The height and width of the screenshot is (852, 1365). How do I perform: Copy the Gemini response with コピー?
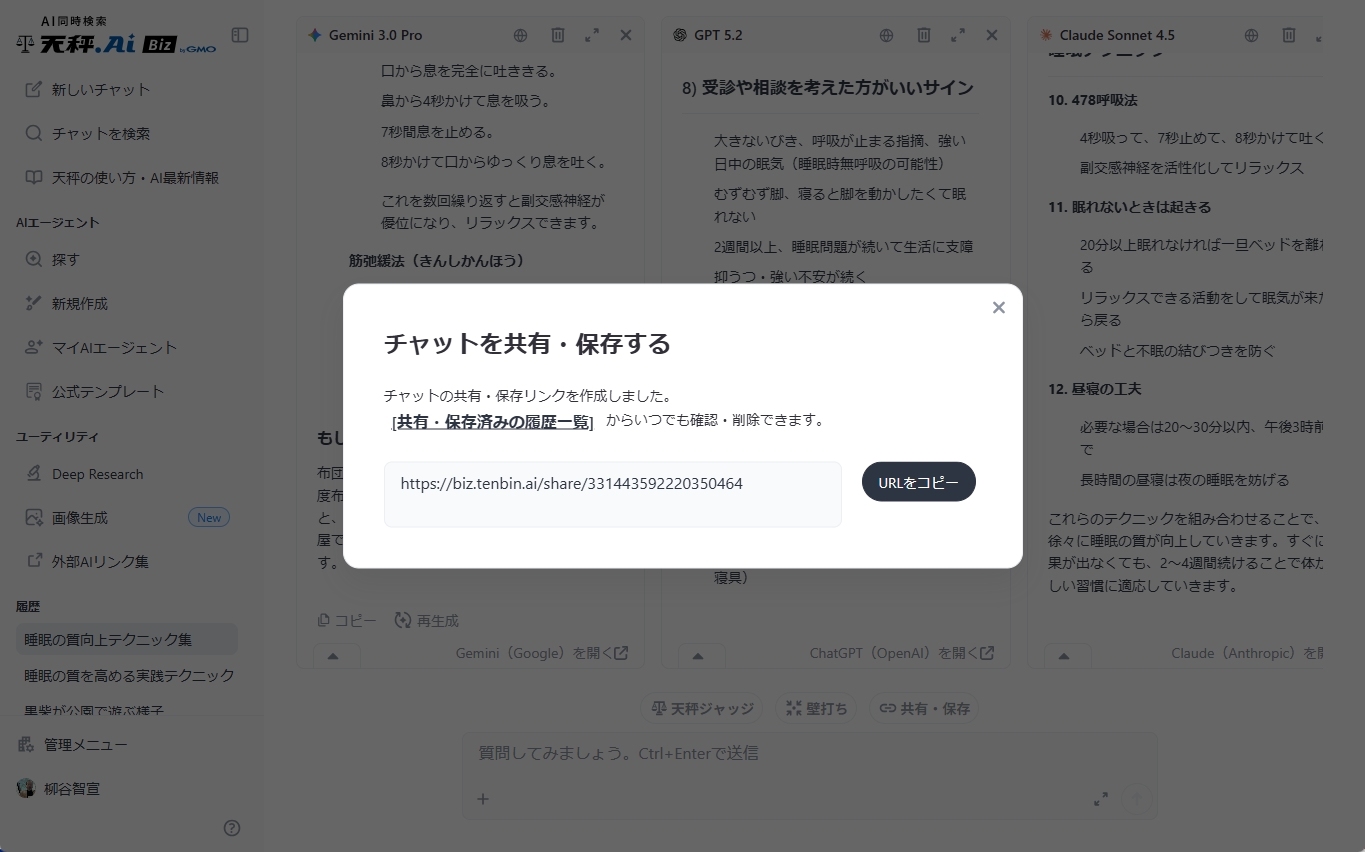tap(346, 620)
